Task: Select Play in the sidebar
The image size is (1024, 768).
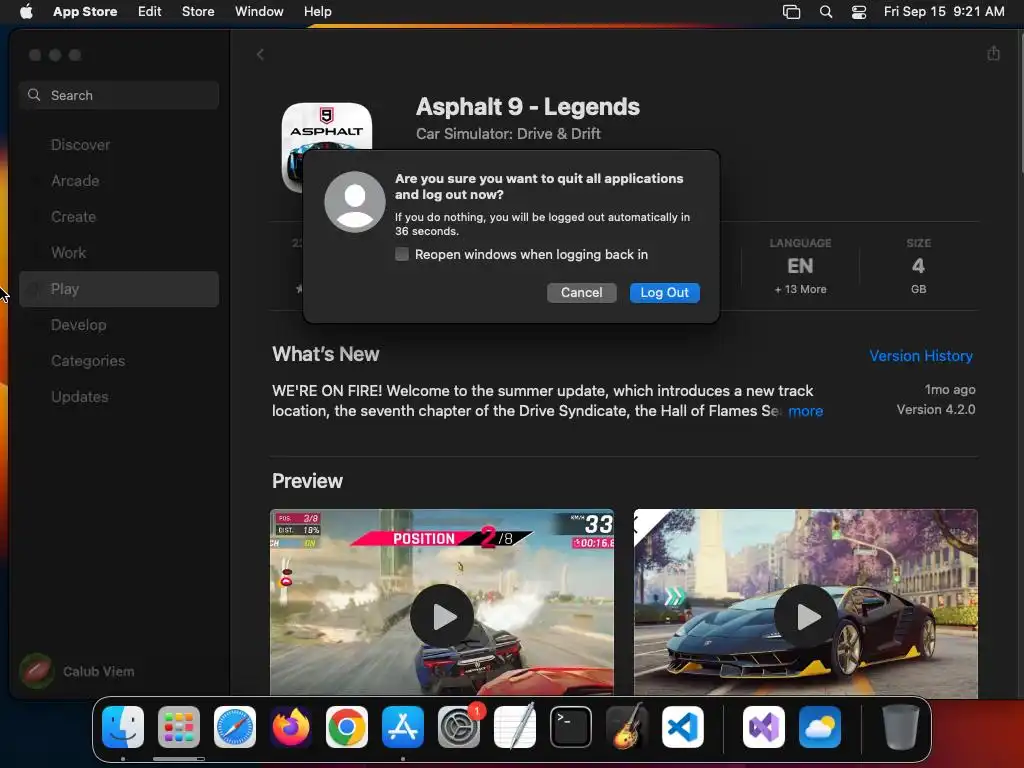Action: pyautogui.click(x=119, y=289)
